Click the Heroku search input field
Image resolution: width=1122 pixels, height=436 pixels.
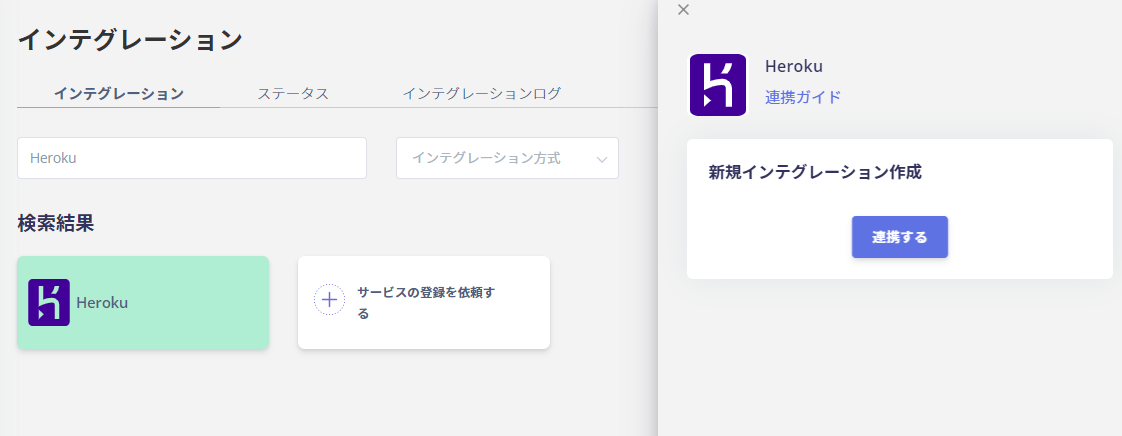(192, 158)
